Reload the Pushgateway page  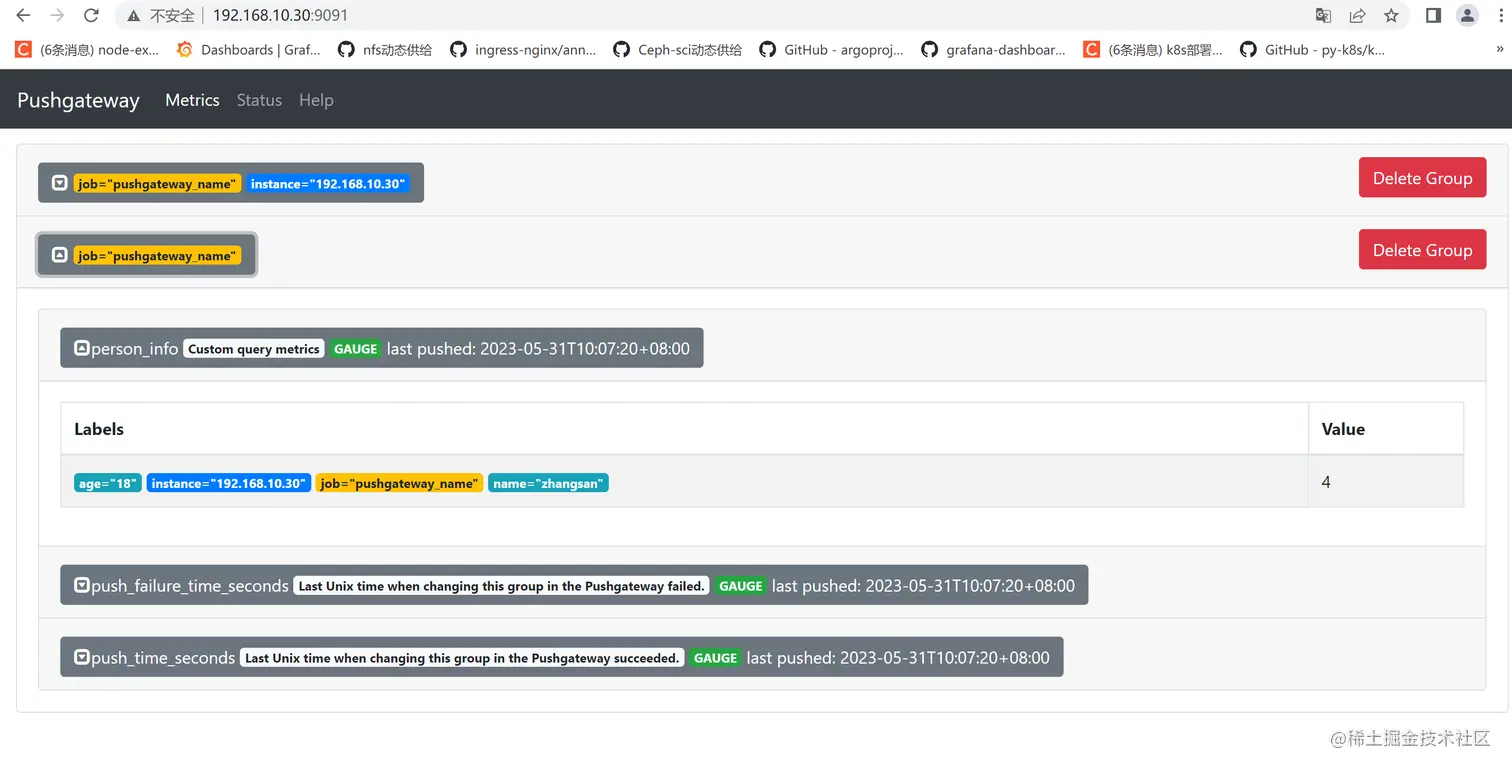[x=91, y=15]
